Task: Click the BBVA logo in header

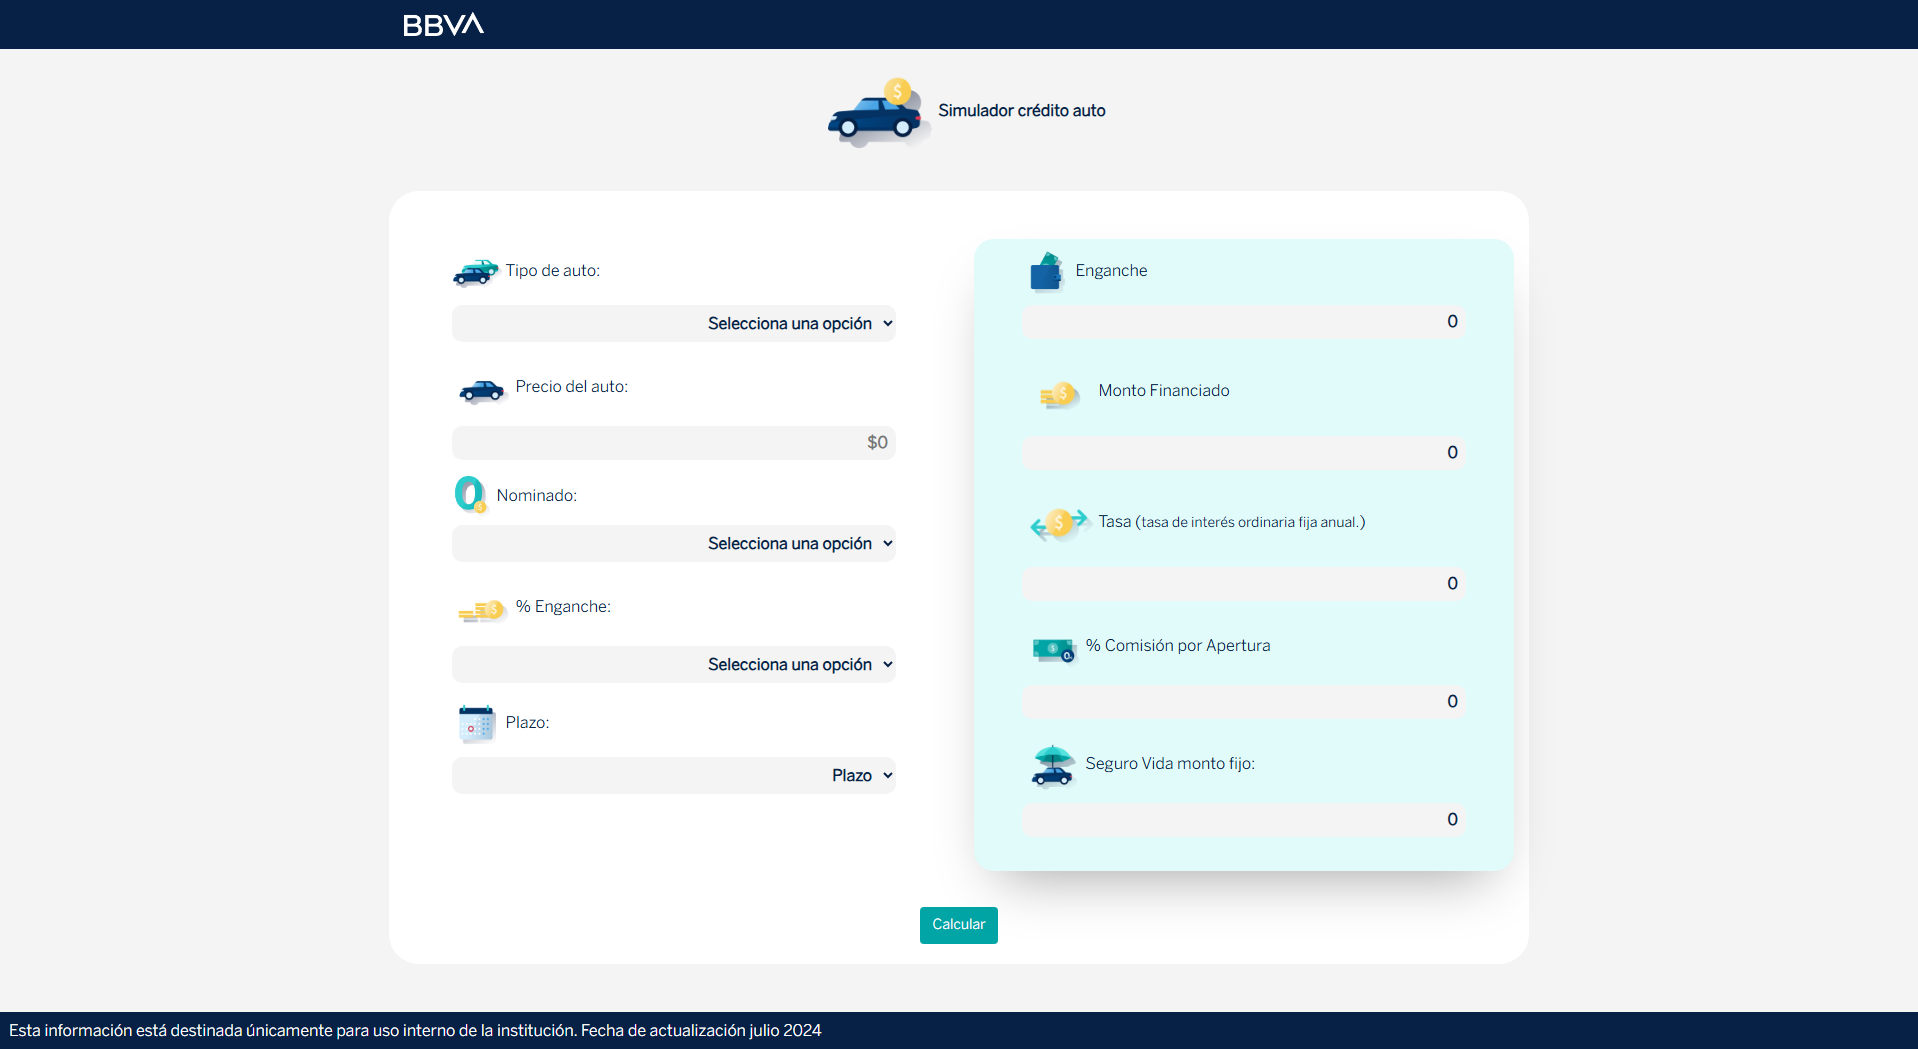Action: click(443, 25)
